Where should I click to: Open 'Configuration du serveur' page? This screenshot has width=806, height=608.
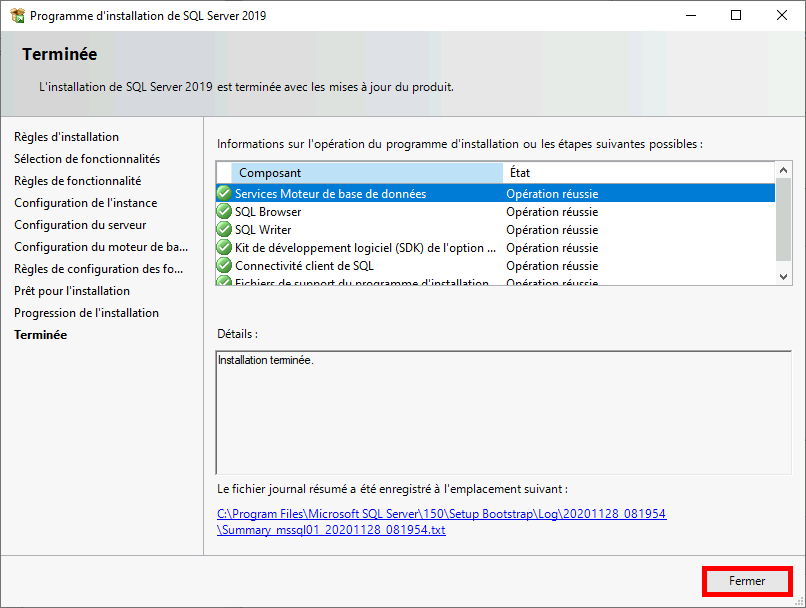[79, 225]
